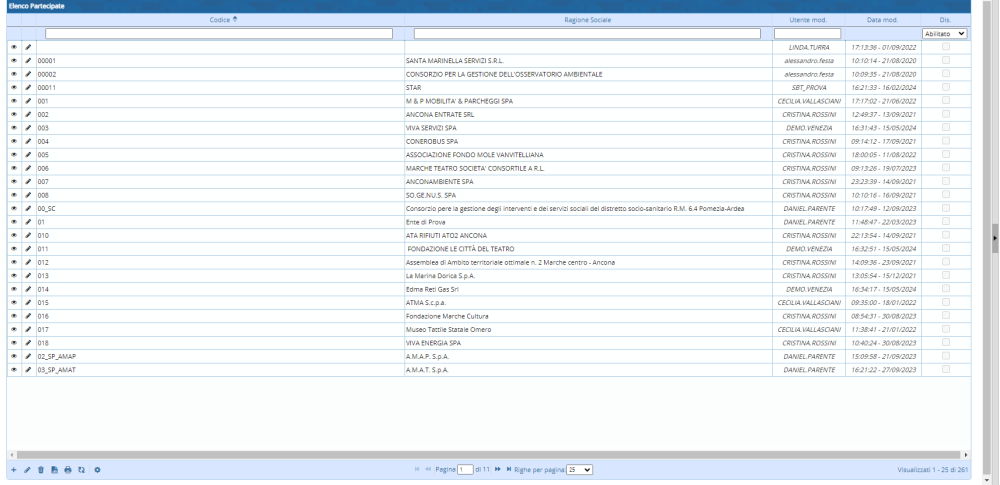The width and height of the screenshot is (1000, 485).
Task: Click the print icon in bottom toolbar
Action: coord(68,469)
